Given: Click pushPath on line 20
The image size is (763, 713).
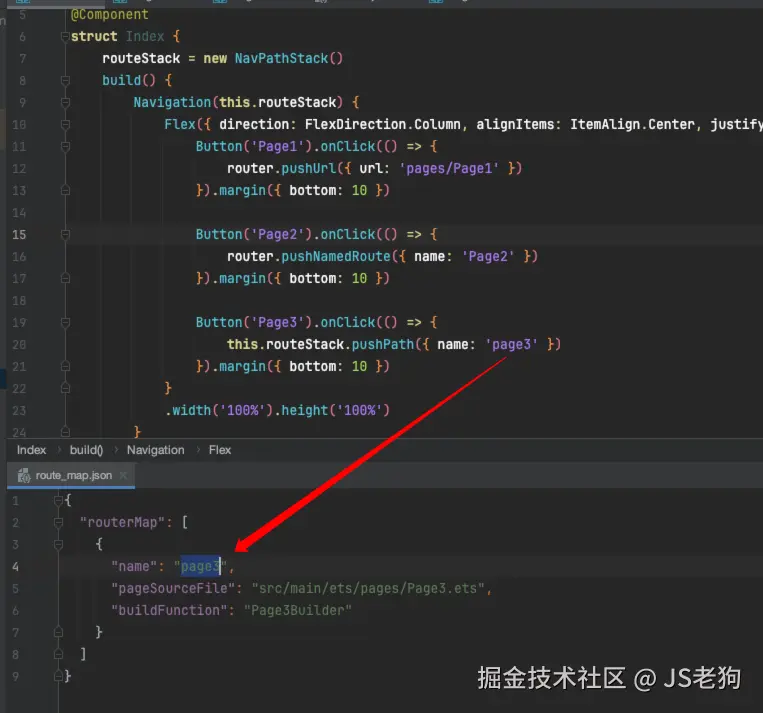Looking at the screenshot, I should pos(383,345).
